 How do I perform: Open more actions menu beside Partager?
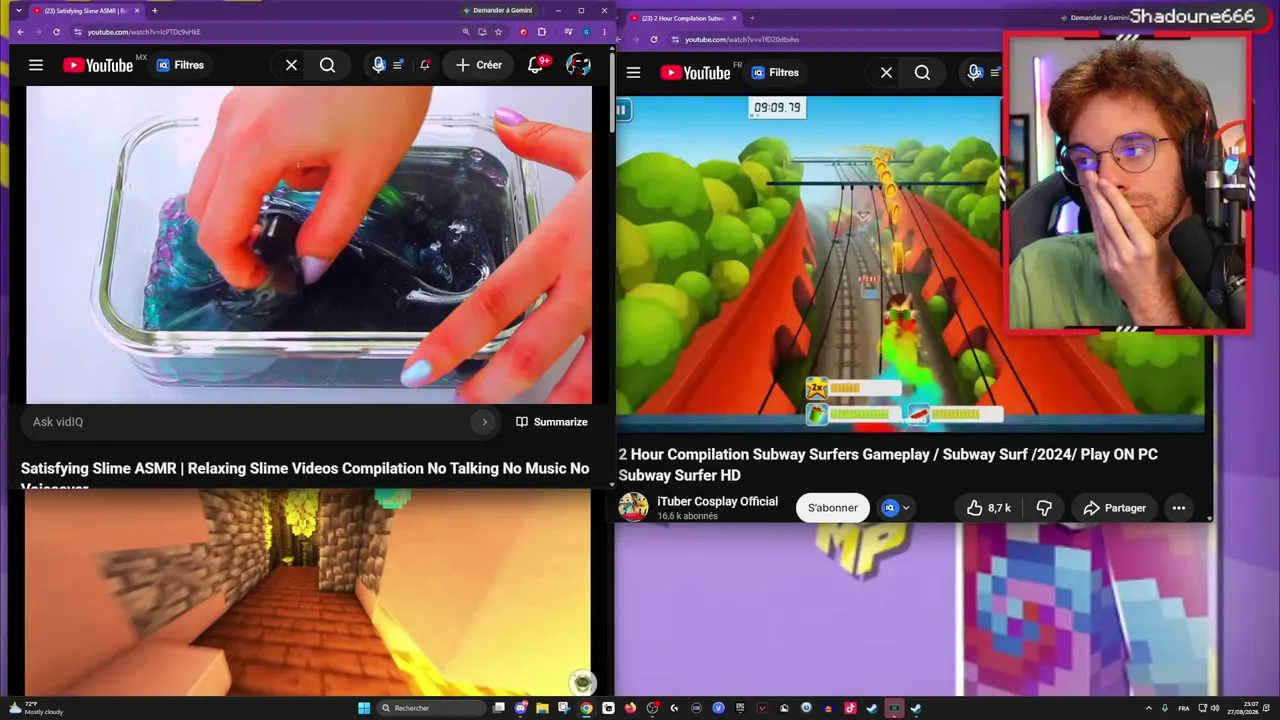tap(1179, 508)
